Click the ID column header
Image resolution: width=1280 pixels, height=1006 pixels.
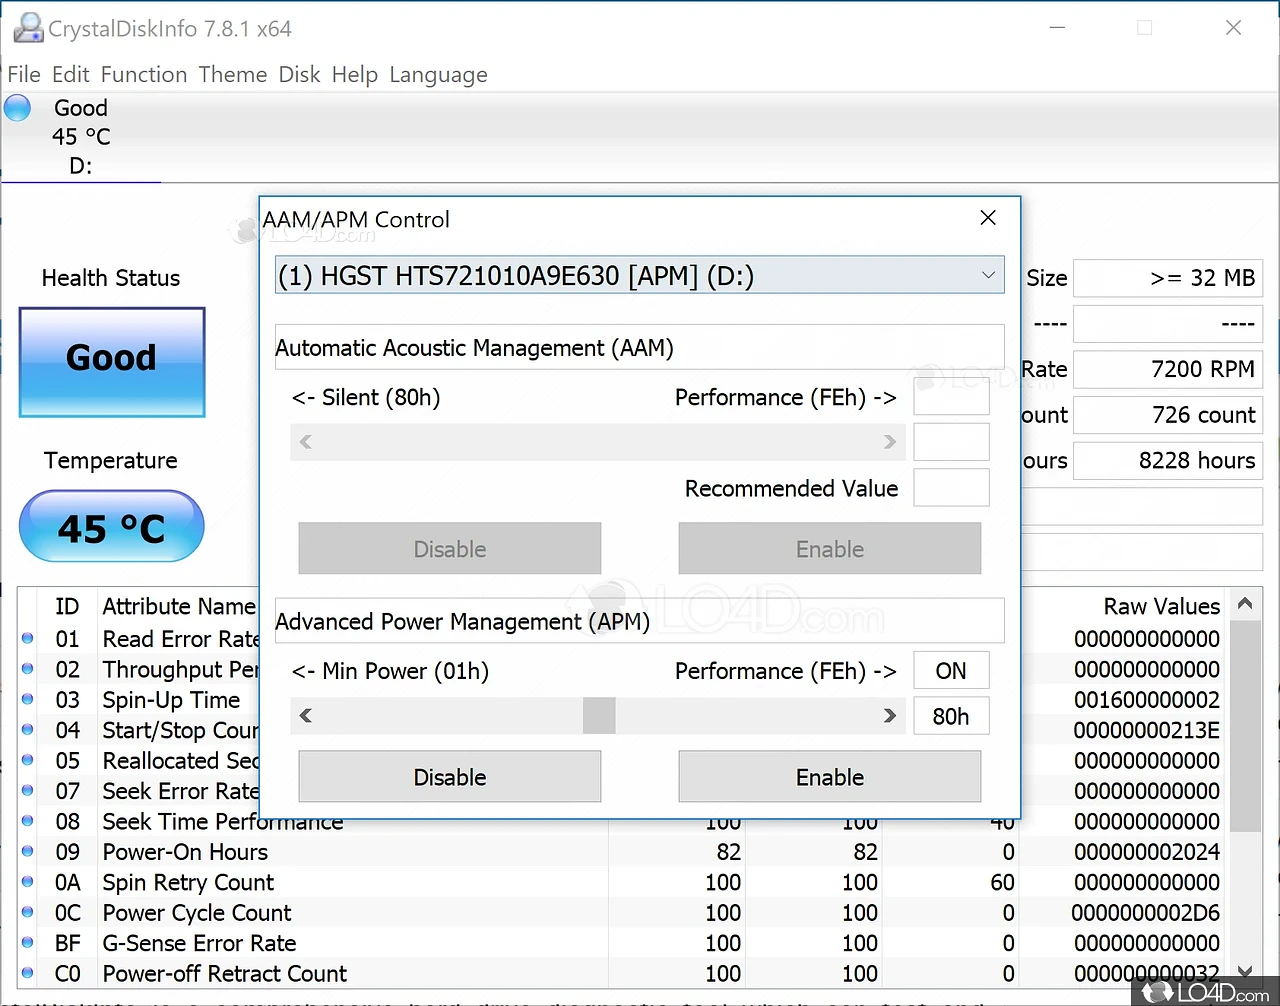67,606
